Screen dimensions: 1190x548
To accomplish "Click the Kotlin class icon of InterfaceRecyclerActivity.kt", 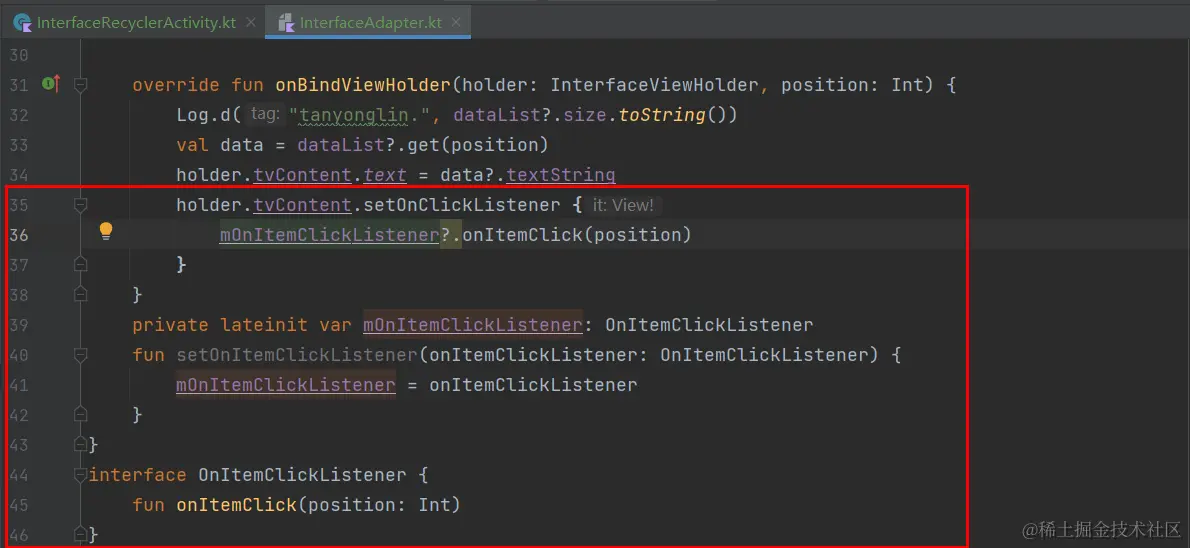I will (x=24, y=23).
